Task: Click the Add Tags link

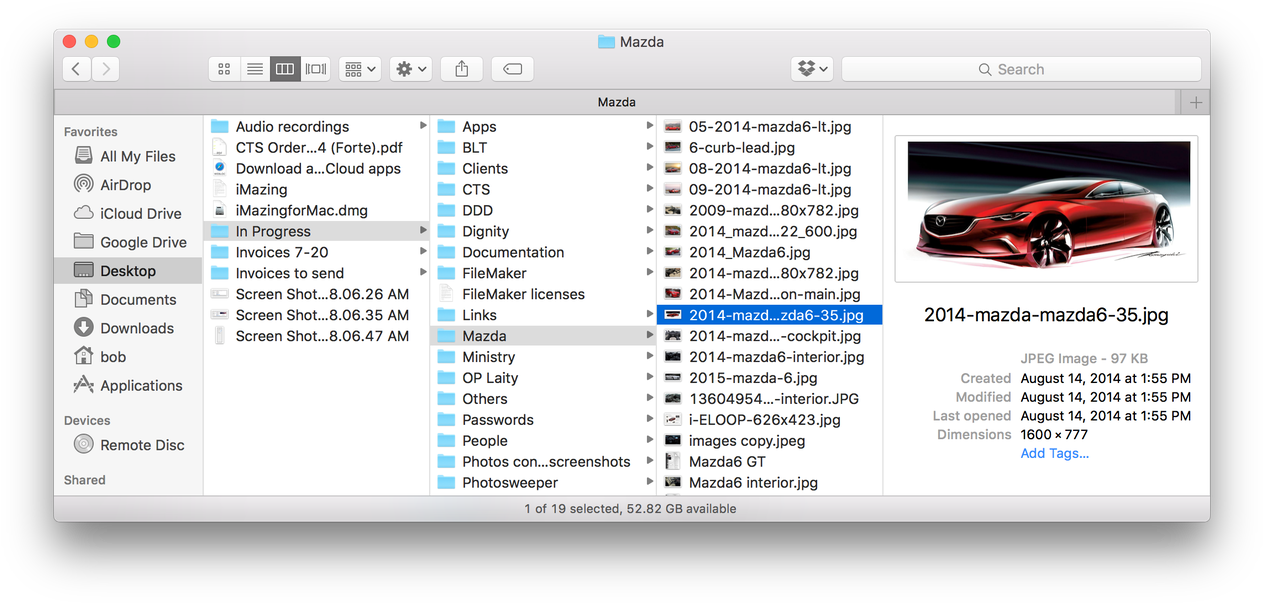Action: 1054,454
